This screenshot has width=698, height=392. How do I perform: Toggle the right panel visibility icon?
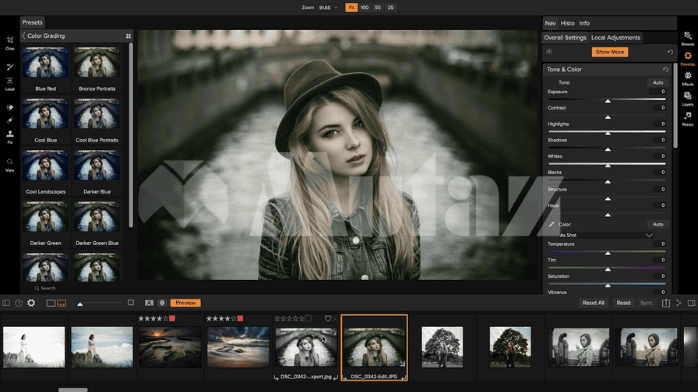[691, 303]
